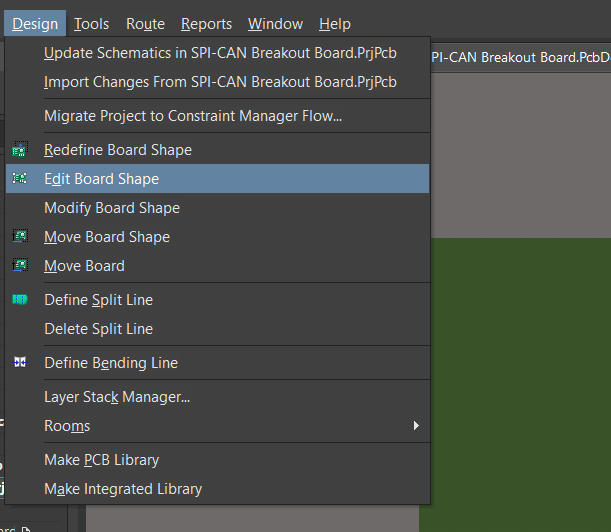Click the Redefine Board Shape icon
611x532 pixels.
(x=20, y=150)
